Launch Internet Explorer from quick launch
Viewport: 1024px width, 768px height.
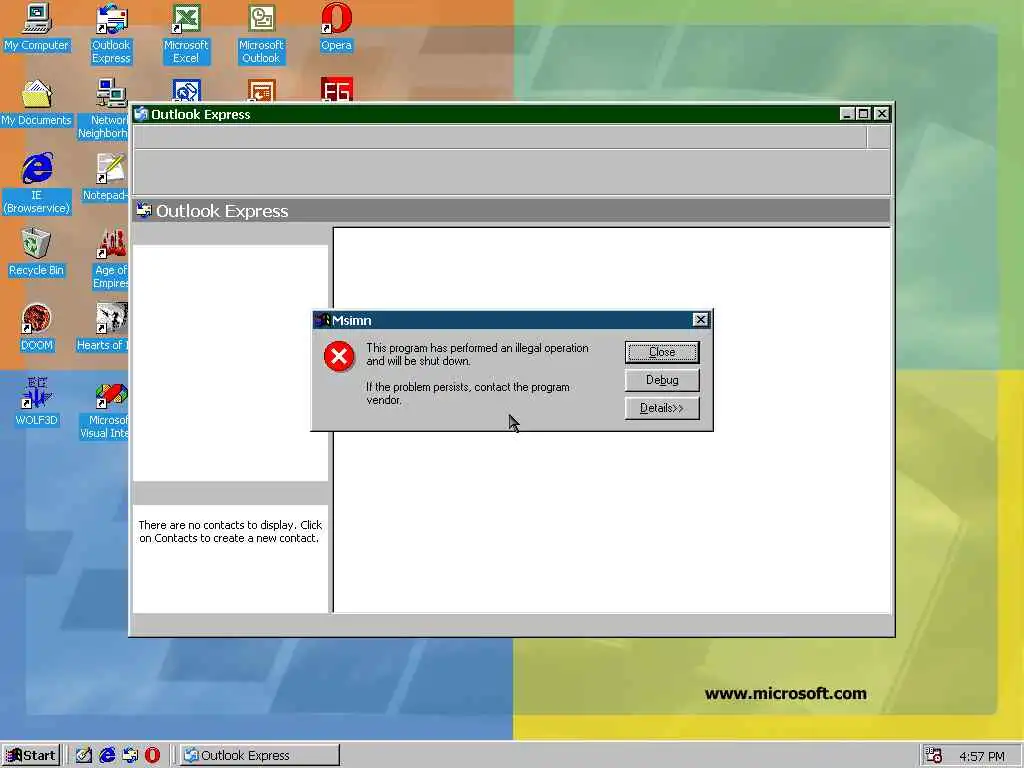[107, 755]
